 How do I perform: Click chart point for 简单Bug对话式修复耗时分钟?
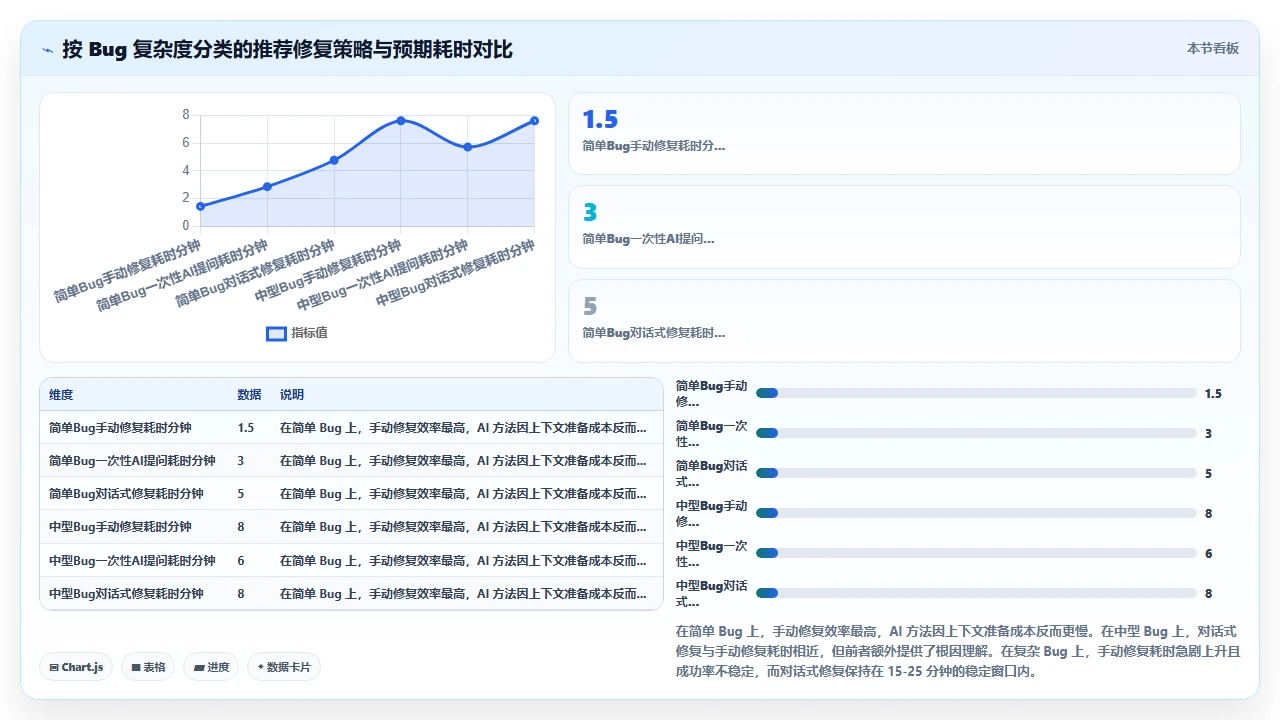(334, 160)
